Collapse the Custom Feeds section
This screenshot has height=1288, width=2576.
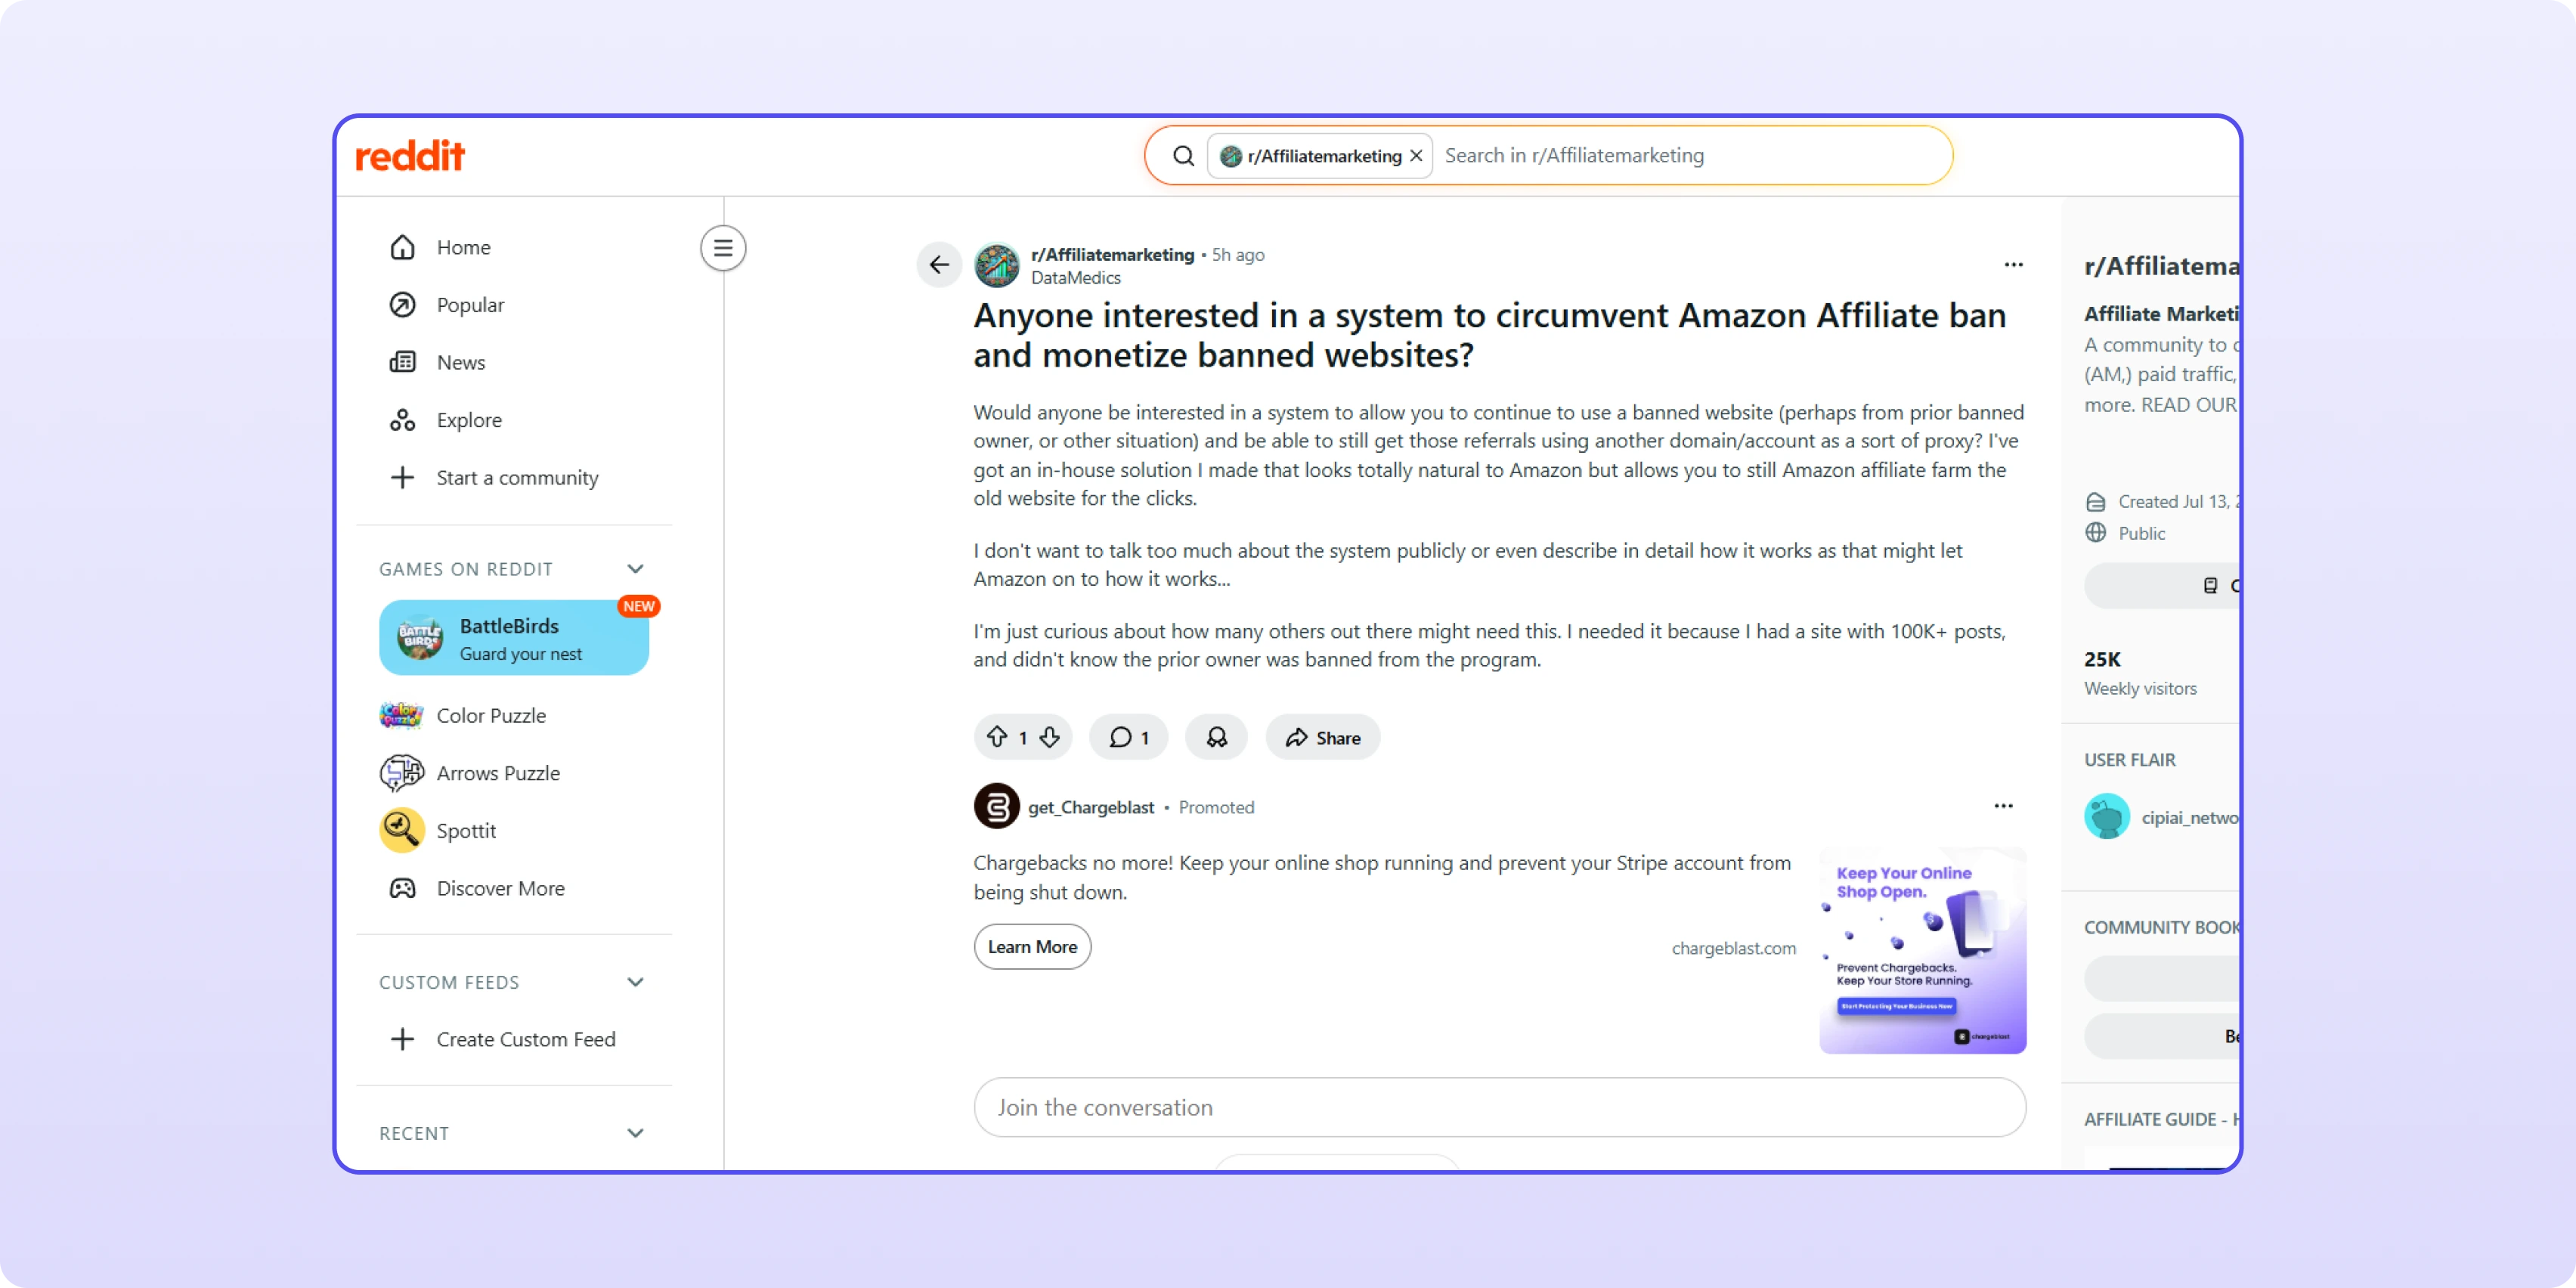click(x=635, y=982)
